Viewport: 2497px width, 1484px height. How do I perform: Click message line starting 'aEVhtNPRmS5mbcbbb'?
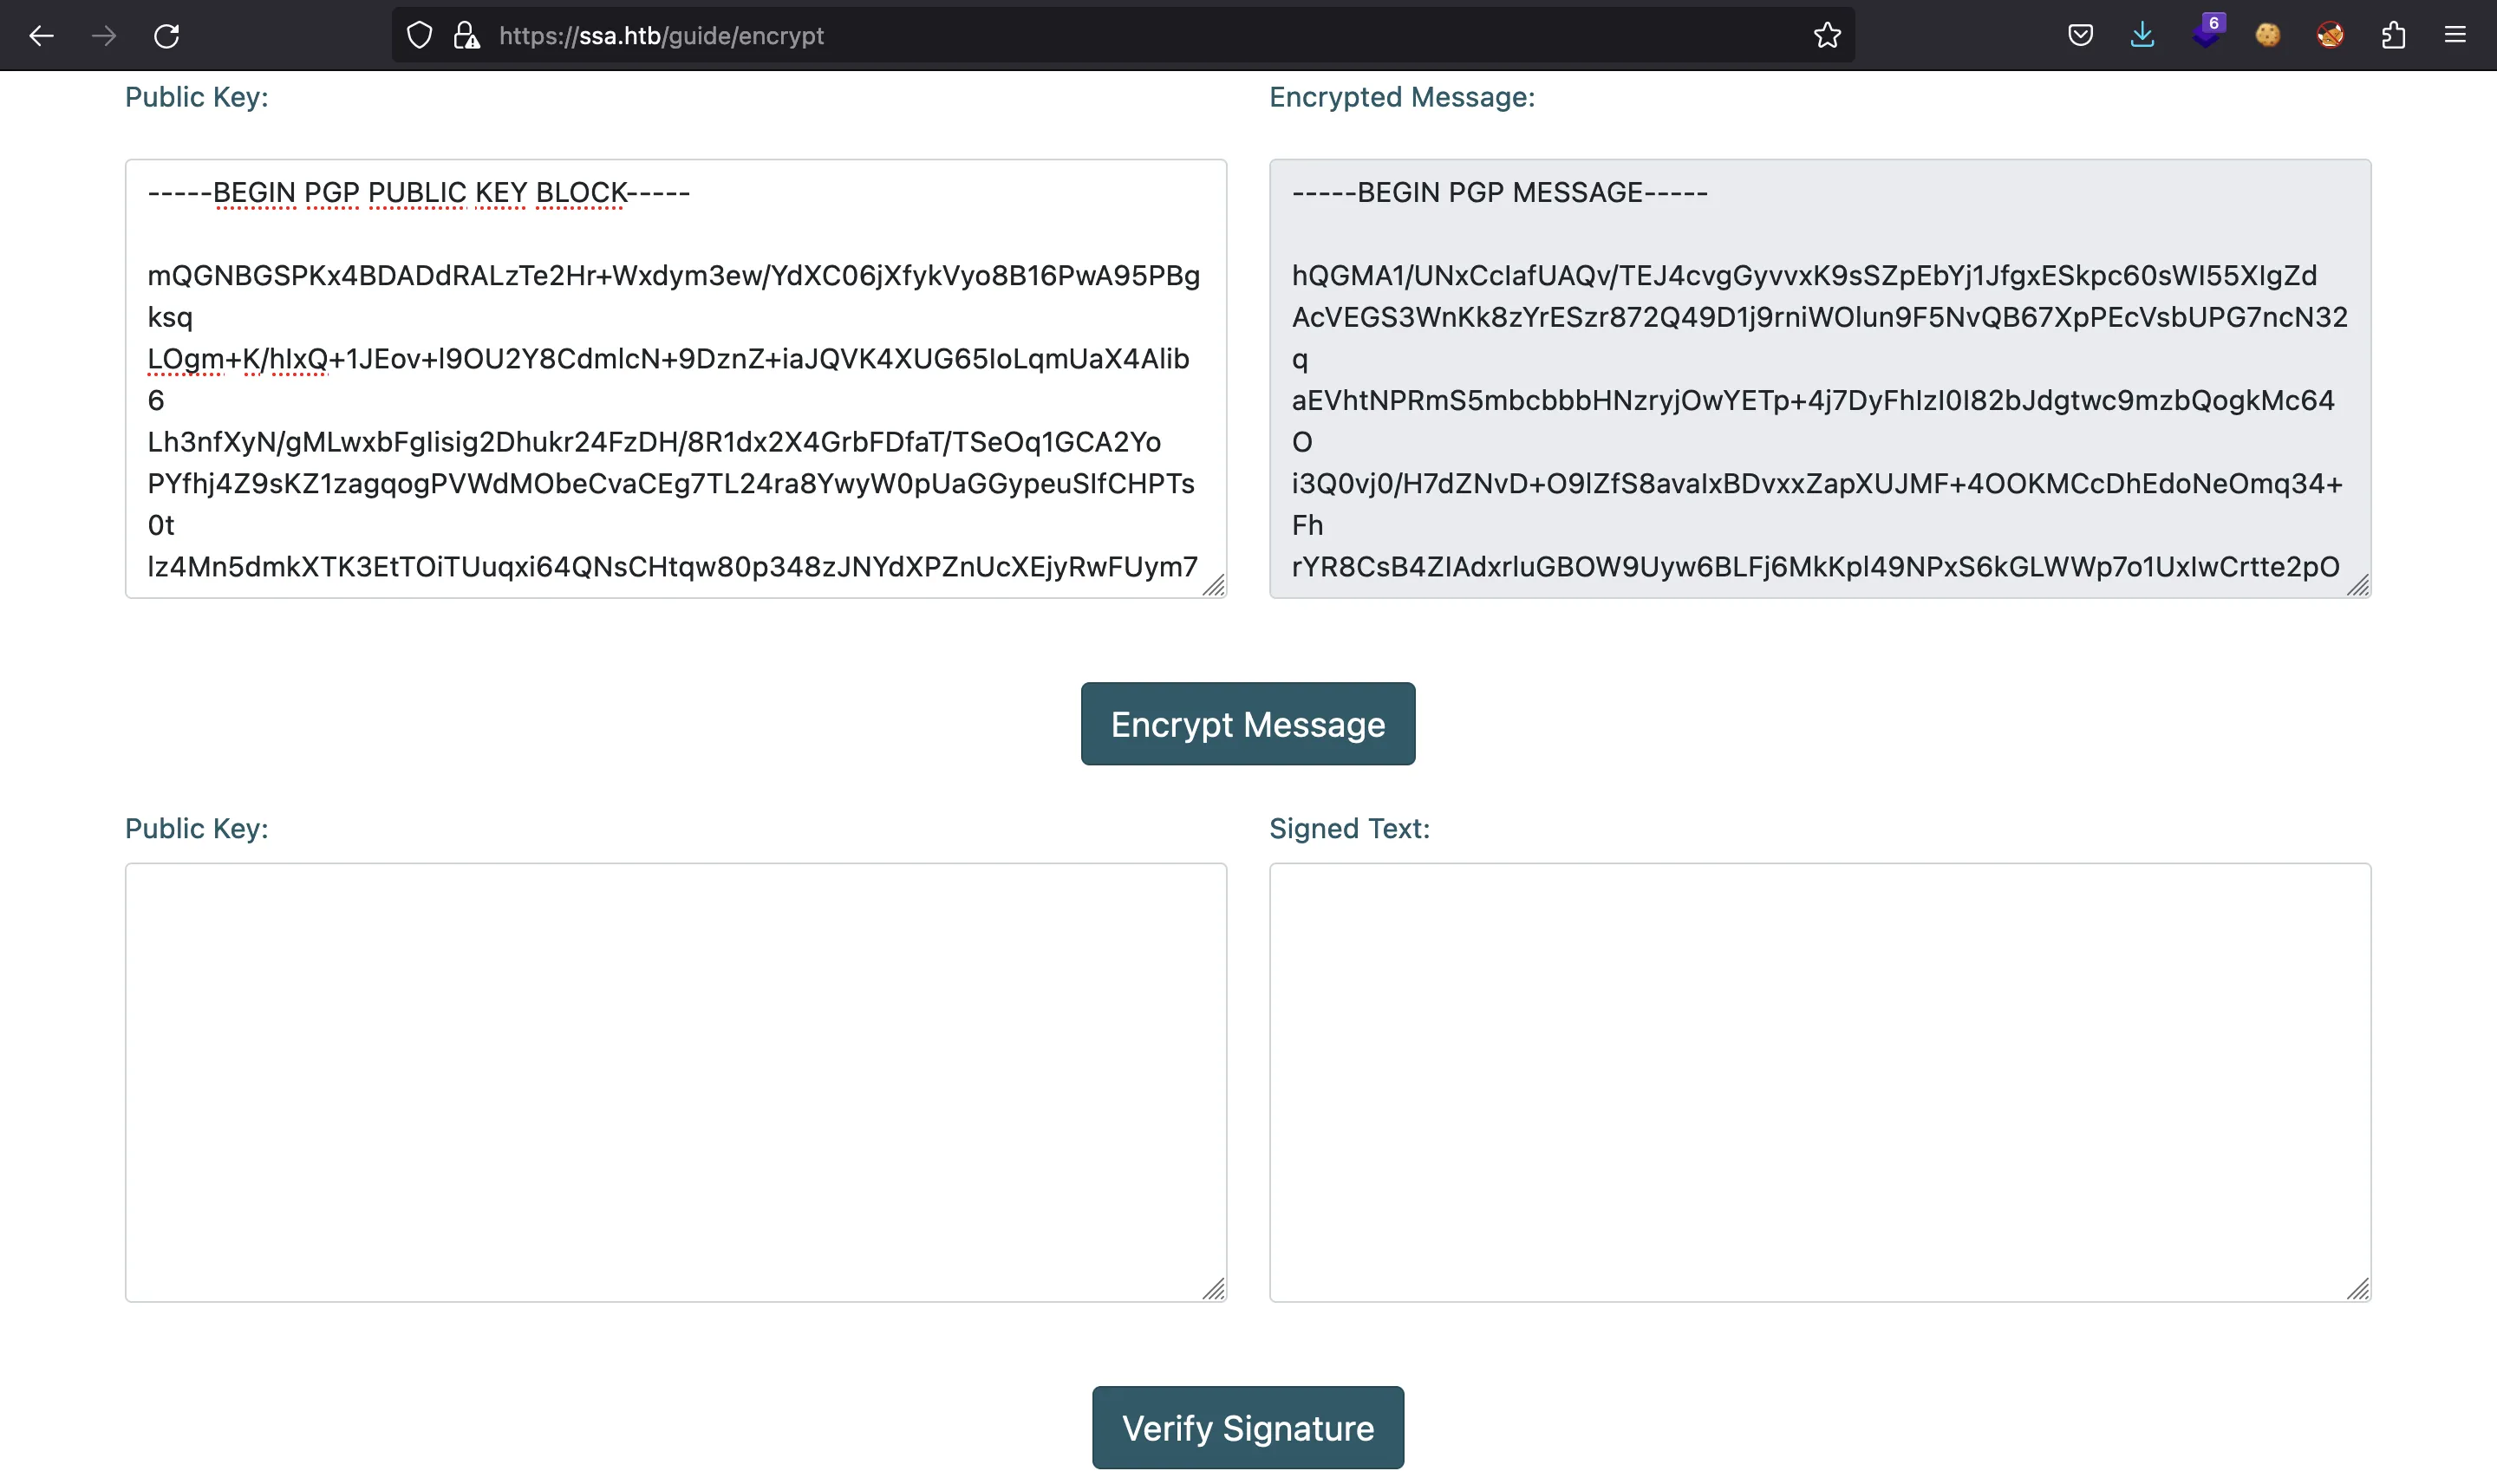pos(1813,400)
